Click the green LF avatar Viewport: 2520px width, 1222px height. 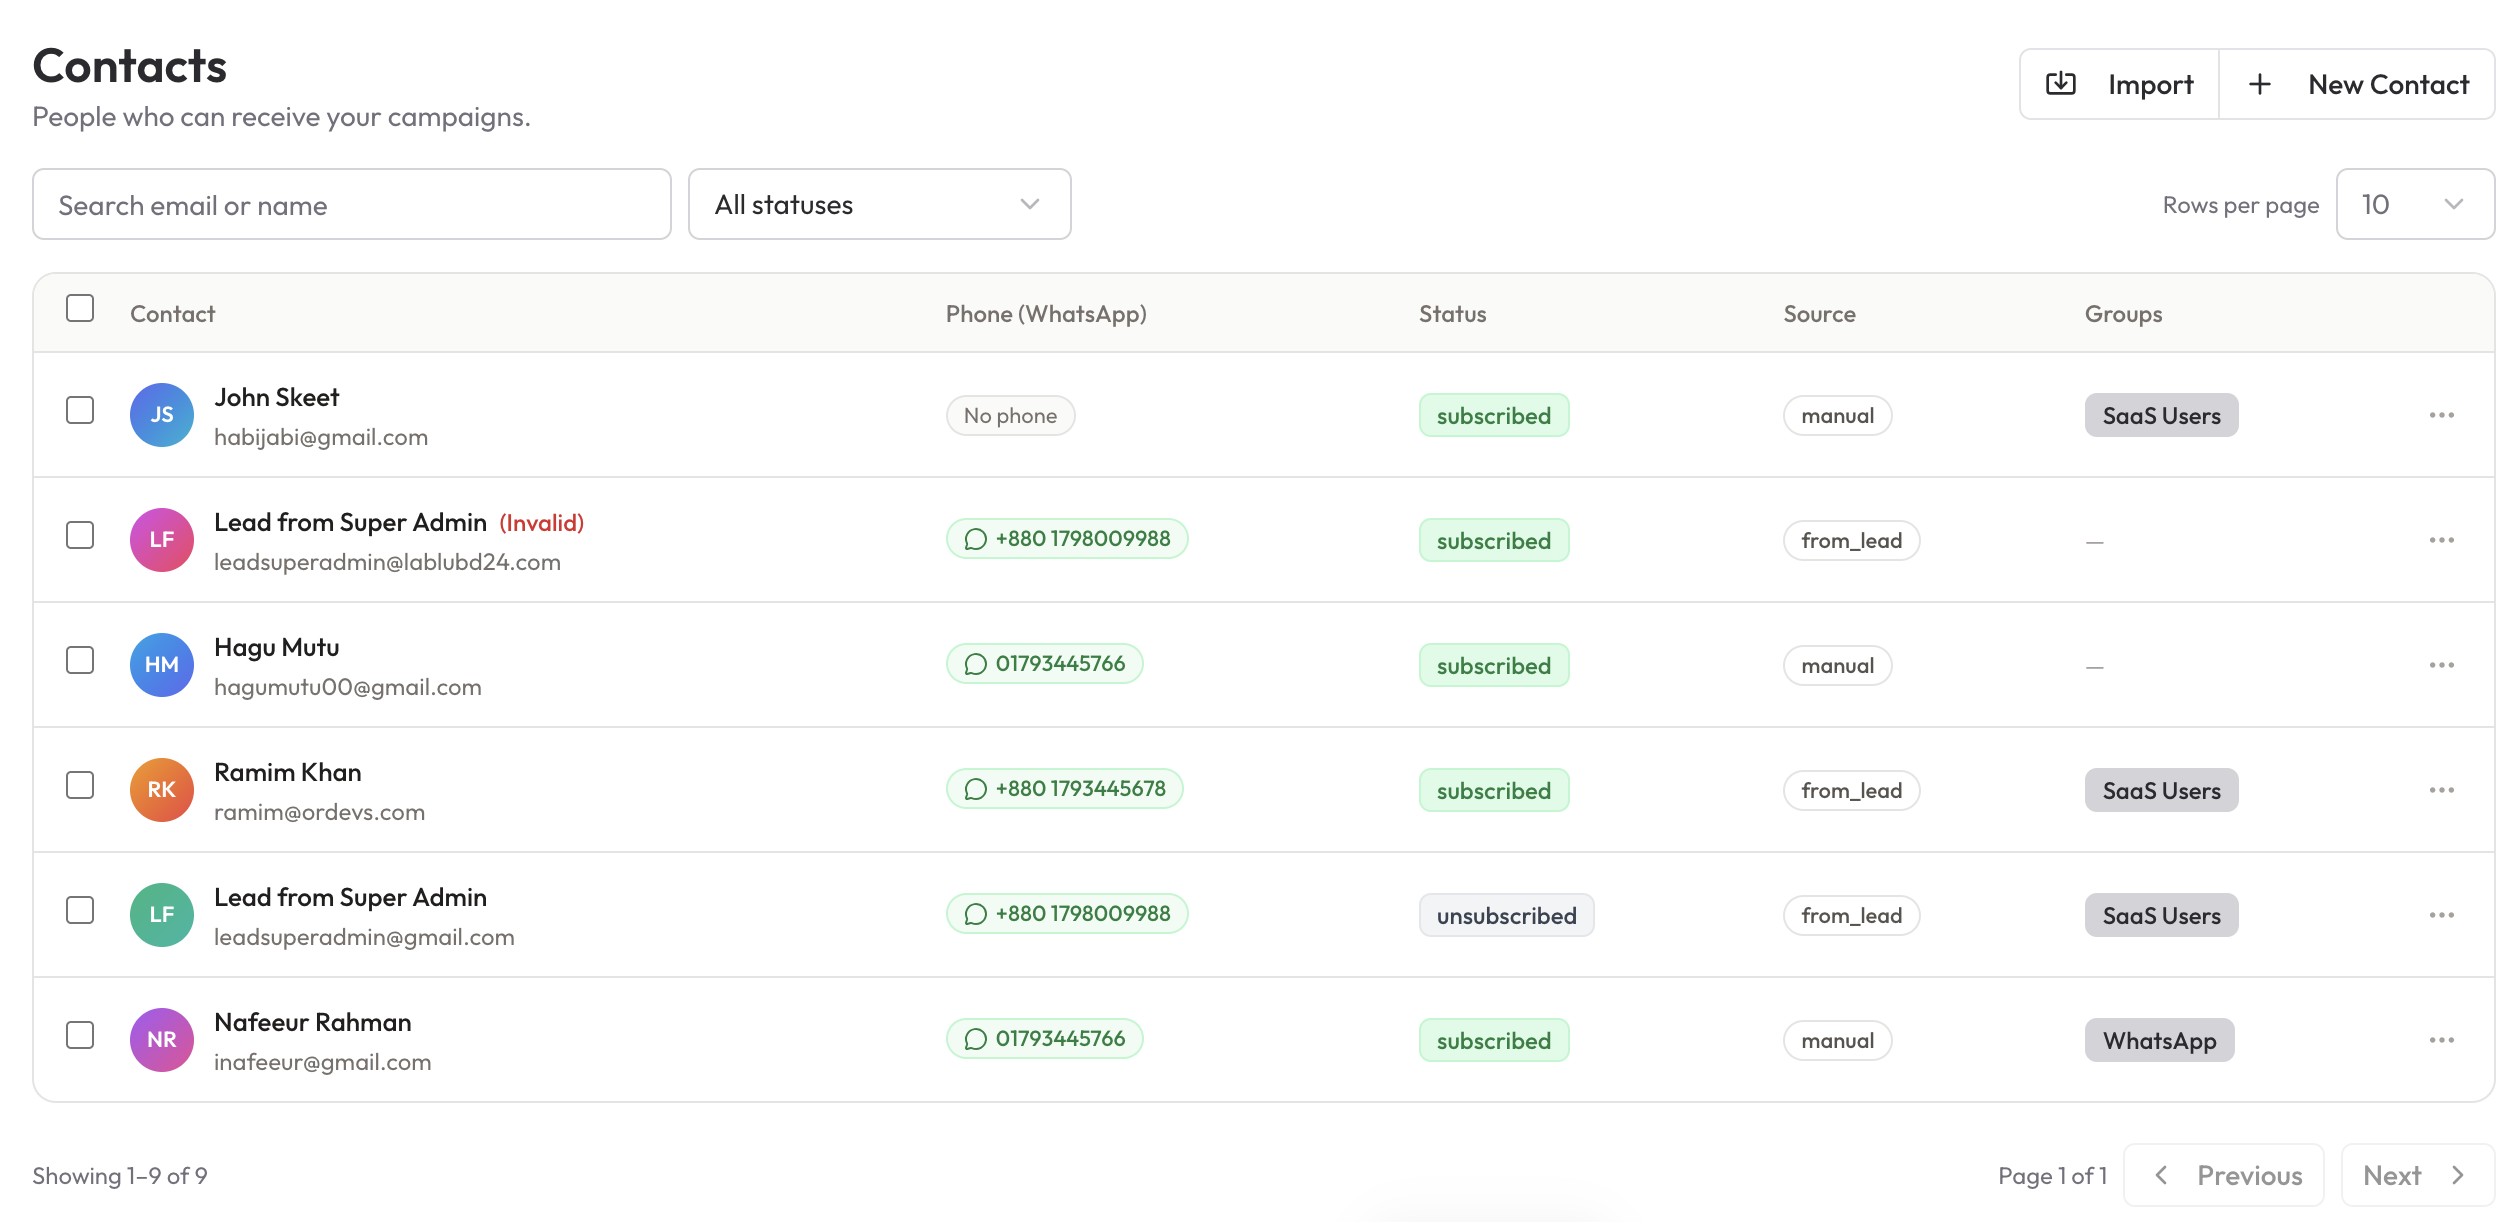(x=162, y=915)
